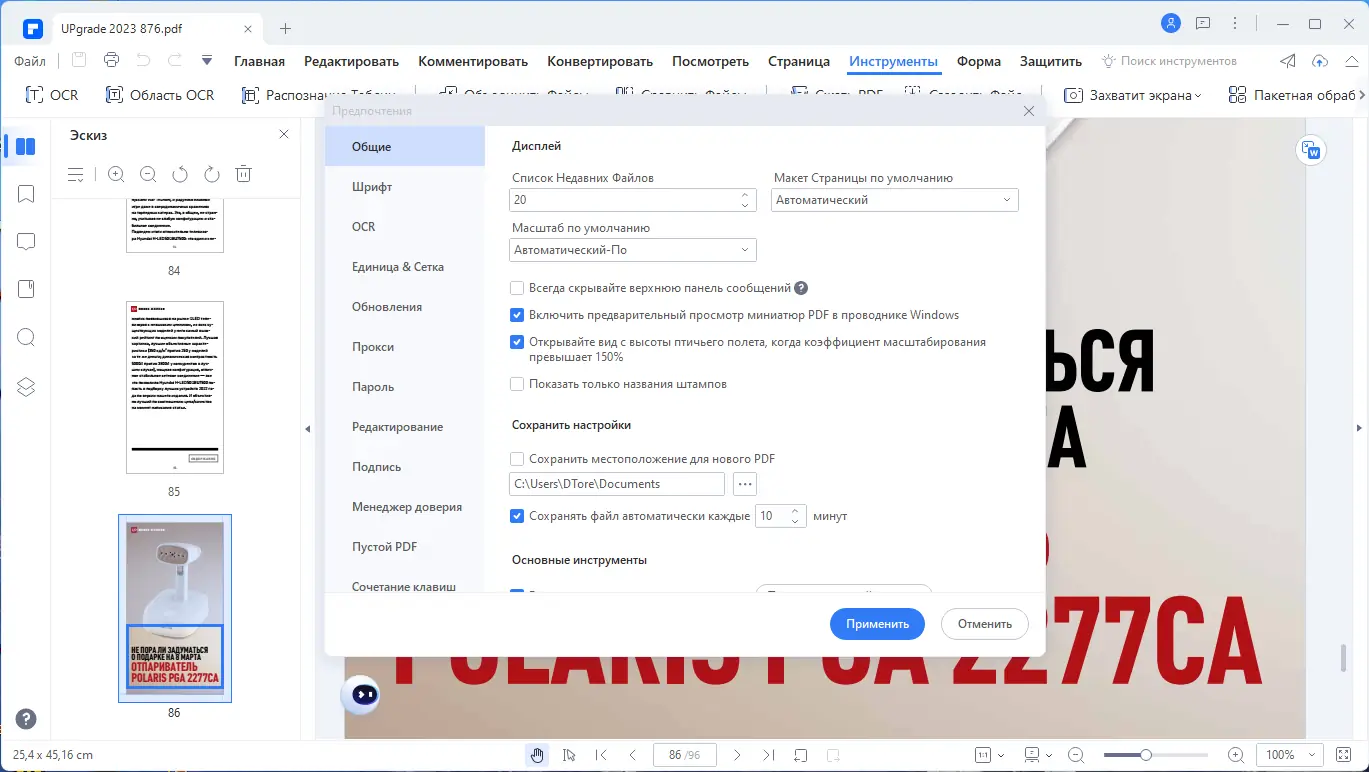Viewport: 1369px width, 772px height.
Task: Open the Bookmarks panel in the sidebar
Action: click(x=25, y=193)
